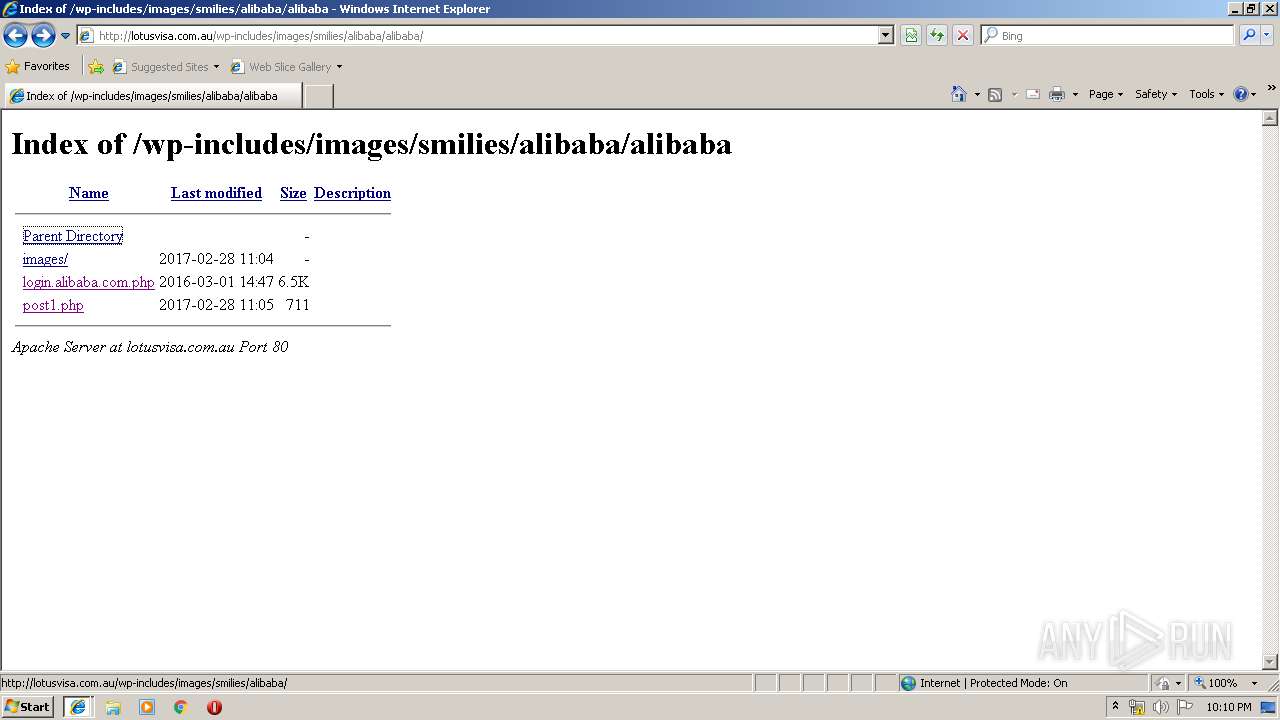Viewport: 1280px width, 720px height.
Task: Open the Favorites star button
Action: tap(38, 66)
